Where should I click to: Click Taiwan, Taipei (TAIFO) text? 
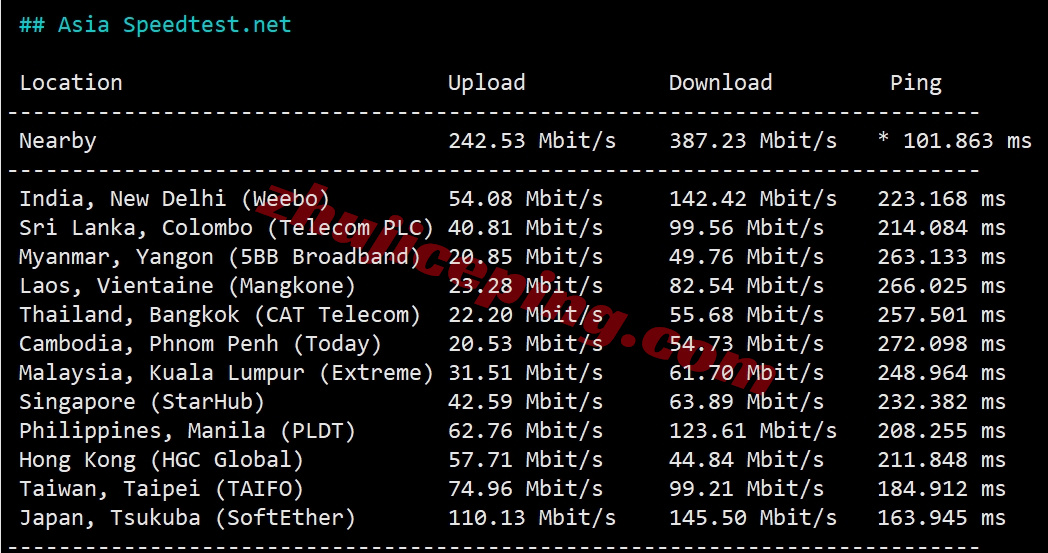tap(161, 489)
